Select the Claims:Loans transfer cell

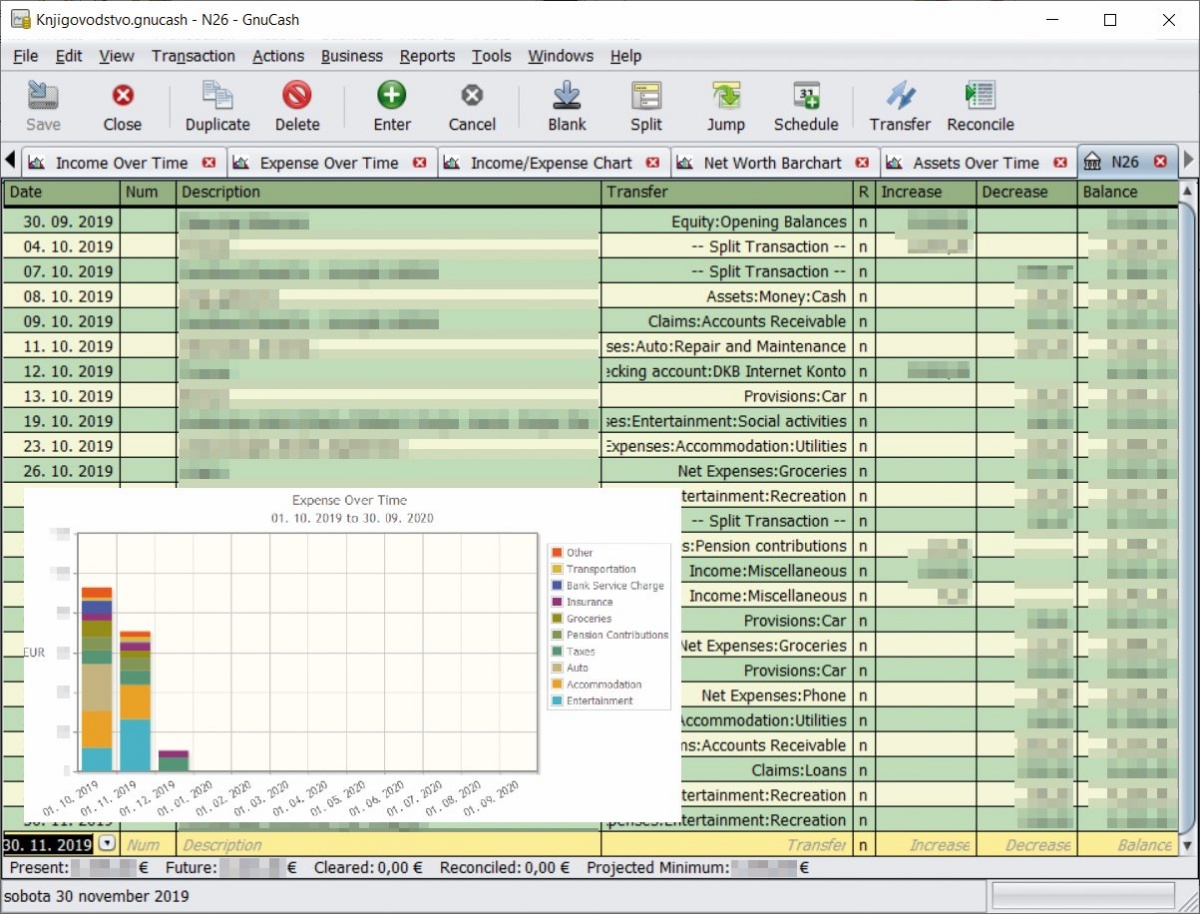[x=766, y=770]
